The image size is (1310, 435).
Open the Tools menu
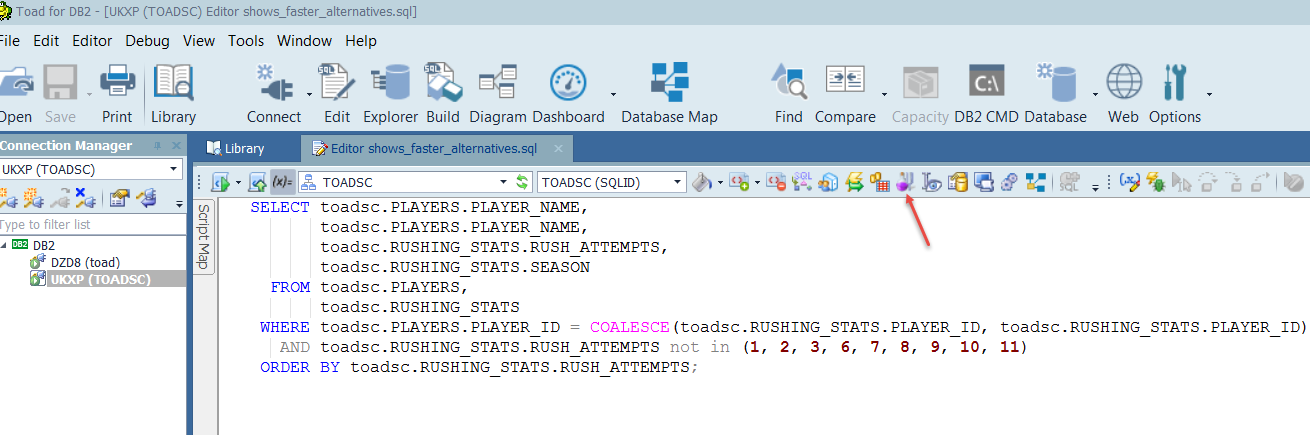click(x=246, y=41)
